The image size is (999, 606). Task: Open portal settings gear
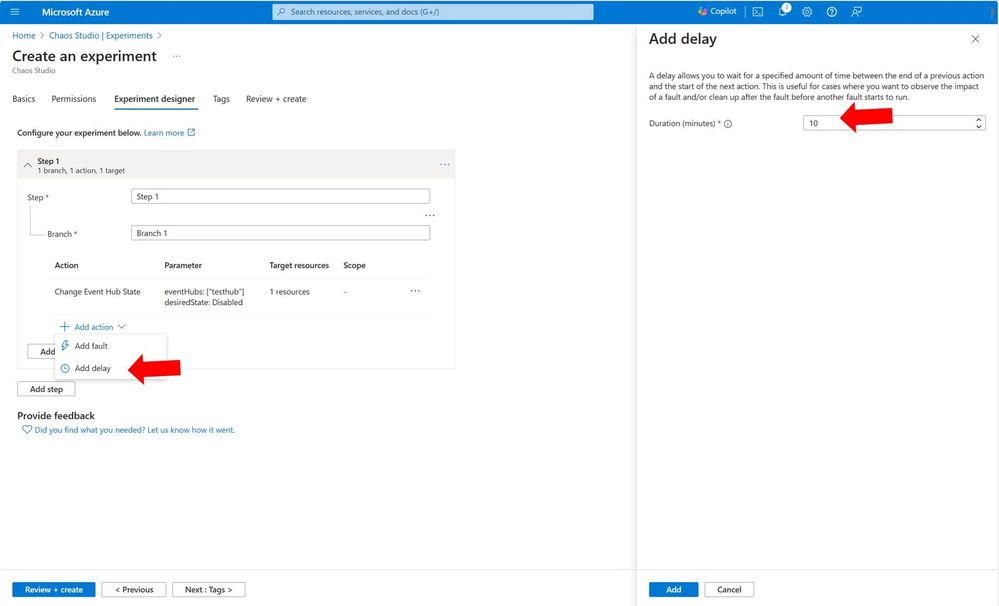(807, 11)
